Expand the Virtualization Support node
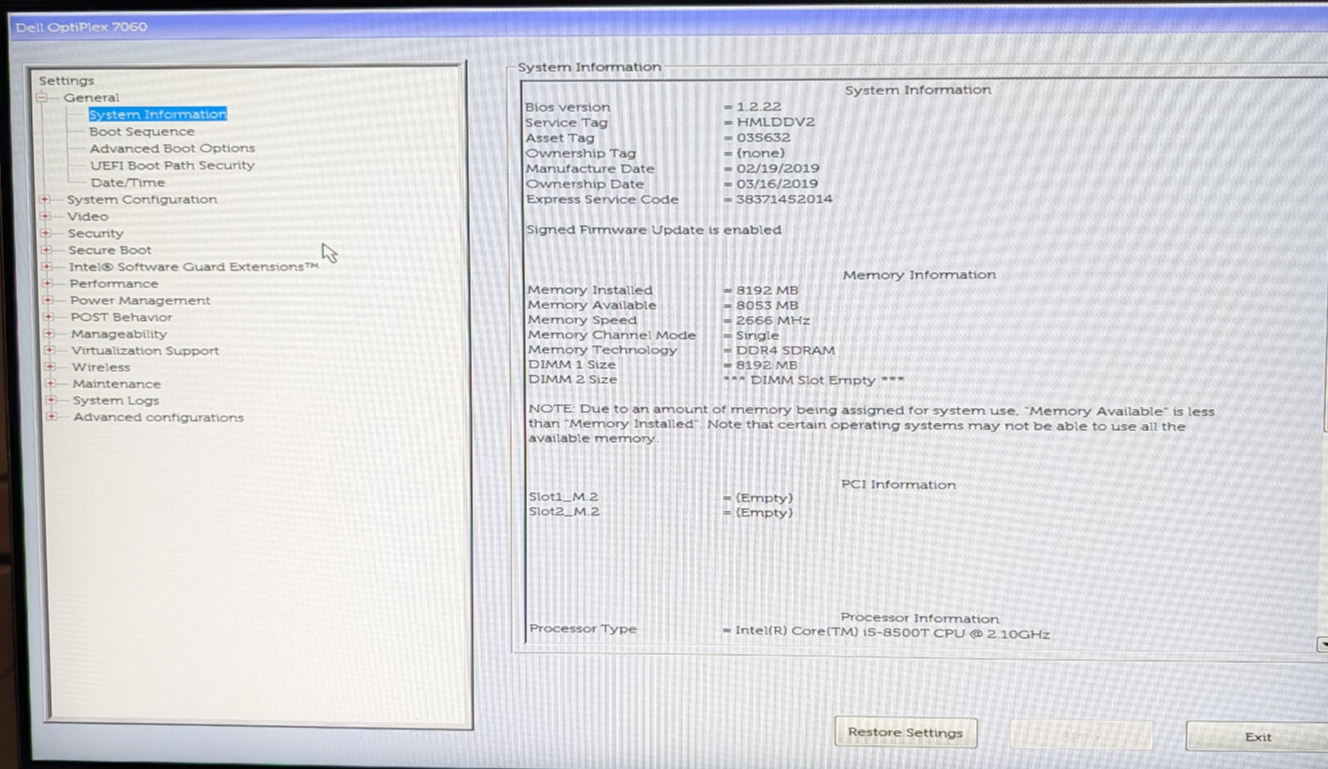Screen dimensions: 1328x769 click(x=49, y=351)
